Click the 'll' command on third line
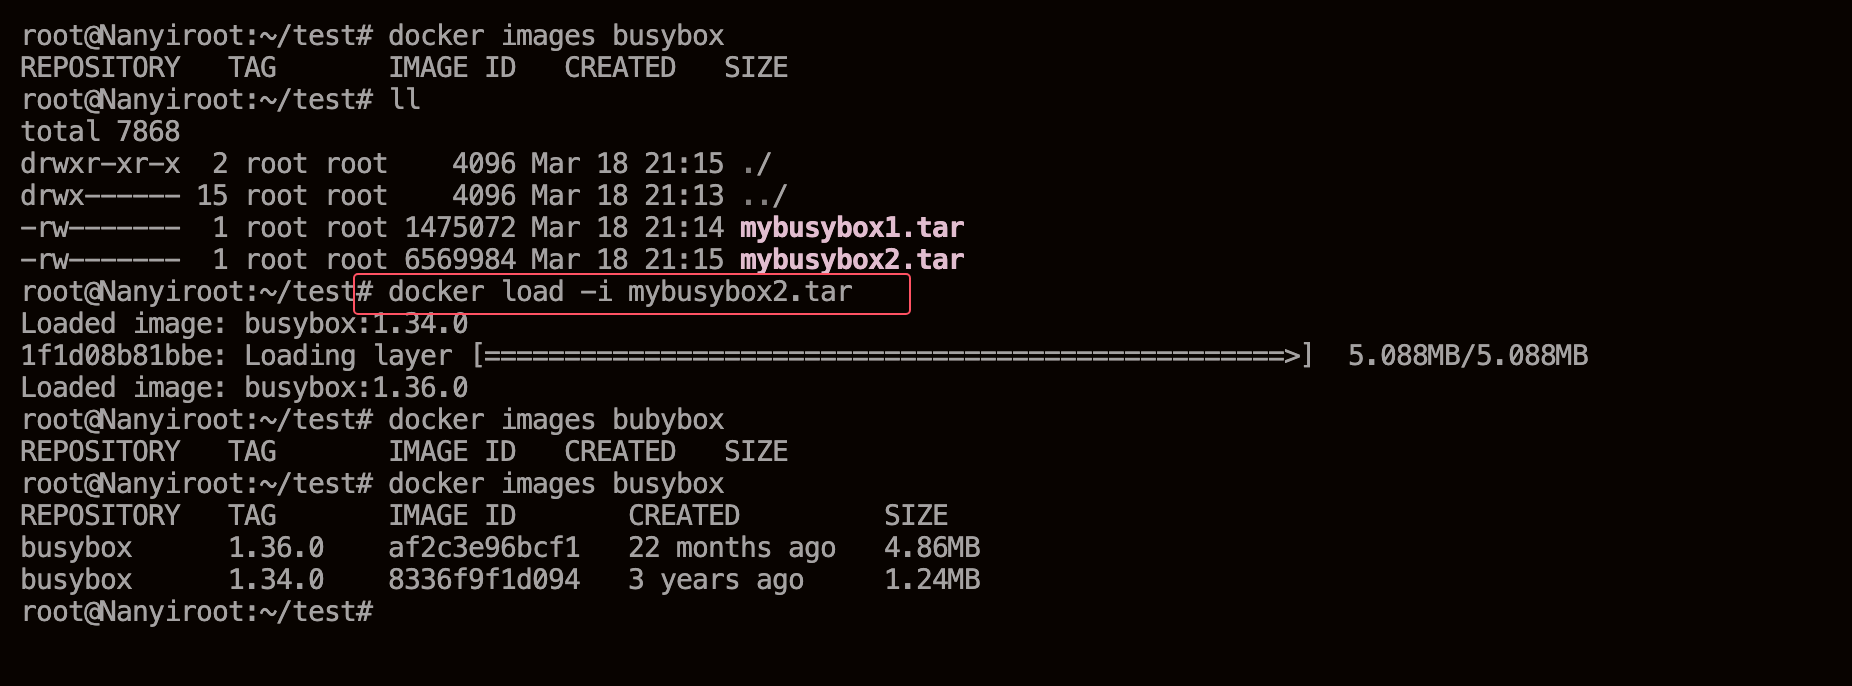Viewport: 1852px width, 686px height. 404,100
